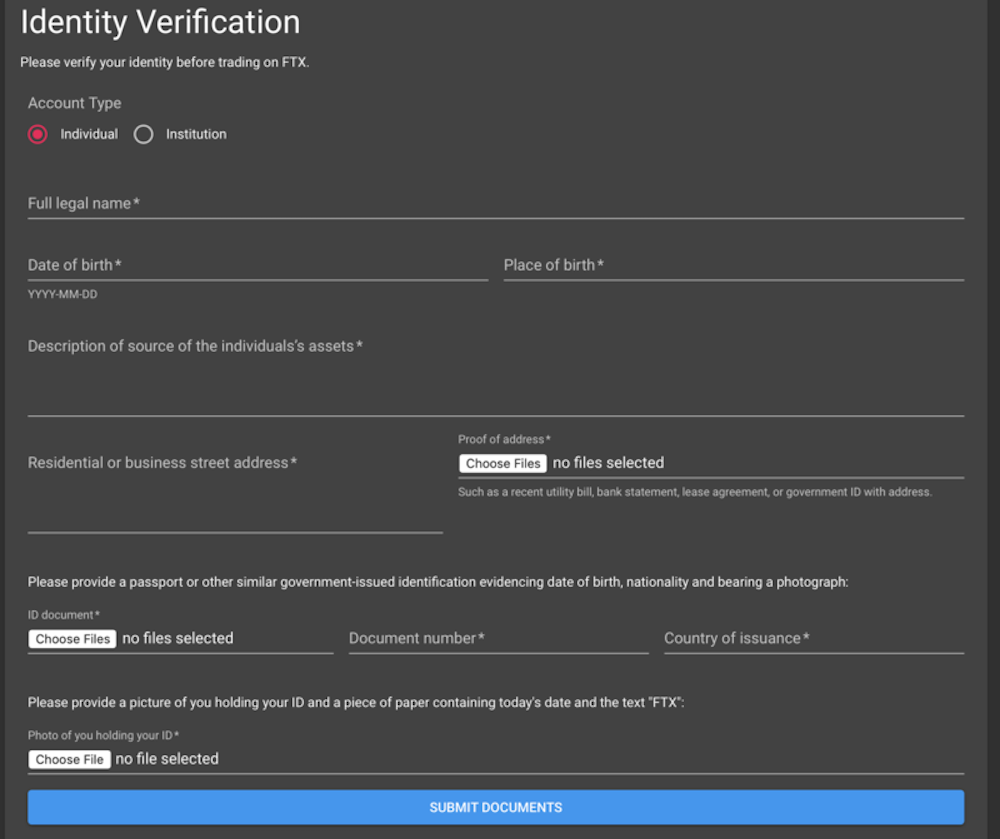This screenshot has height=839, width=1000.
Task: Click 'Please verify your identity before trading' text
Action: 165,62
